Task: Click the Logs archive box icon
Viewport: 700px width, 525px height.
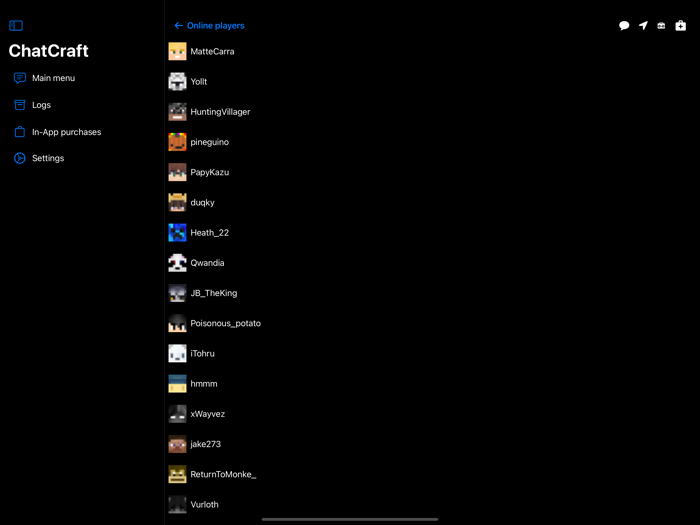Action: tap(20, 105)
